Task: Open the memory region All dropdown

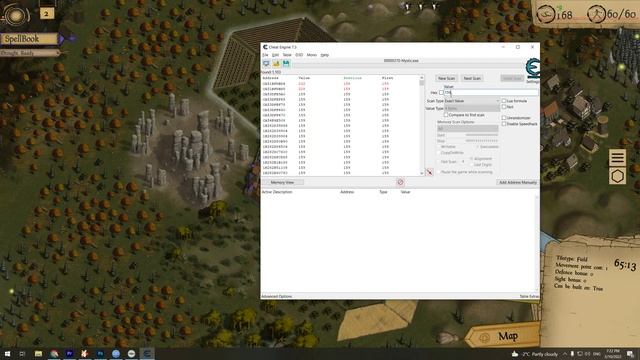Action: [x=467, y=129]
